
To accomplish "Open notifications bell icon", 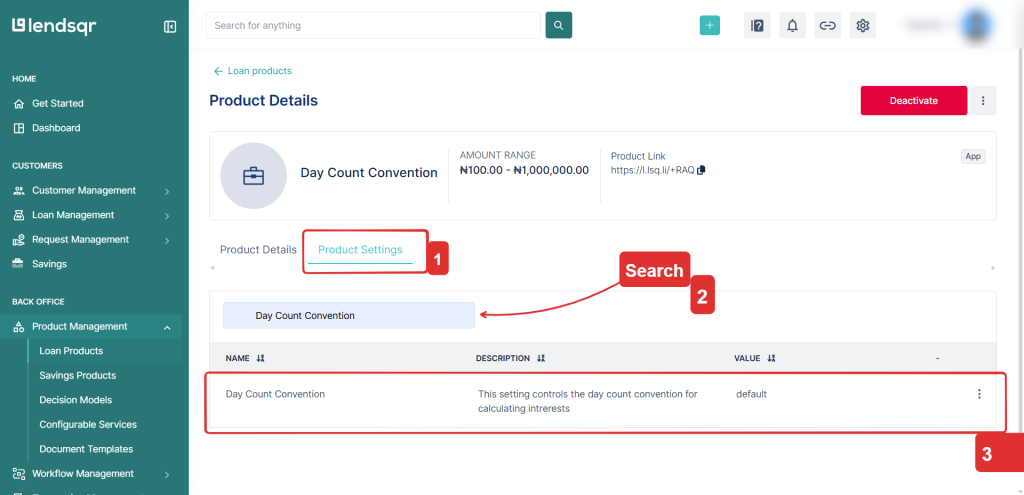I will pyautogui.click(x=792, y=25).
